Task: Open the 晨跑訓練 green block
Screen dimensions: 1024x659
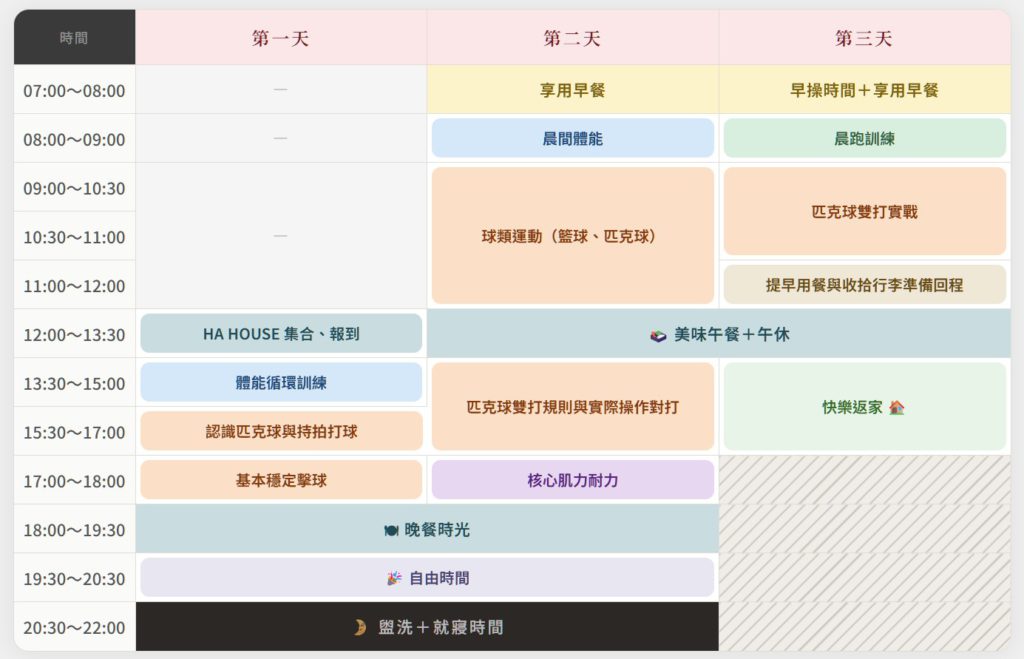Action: (864, 139)
